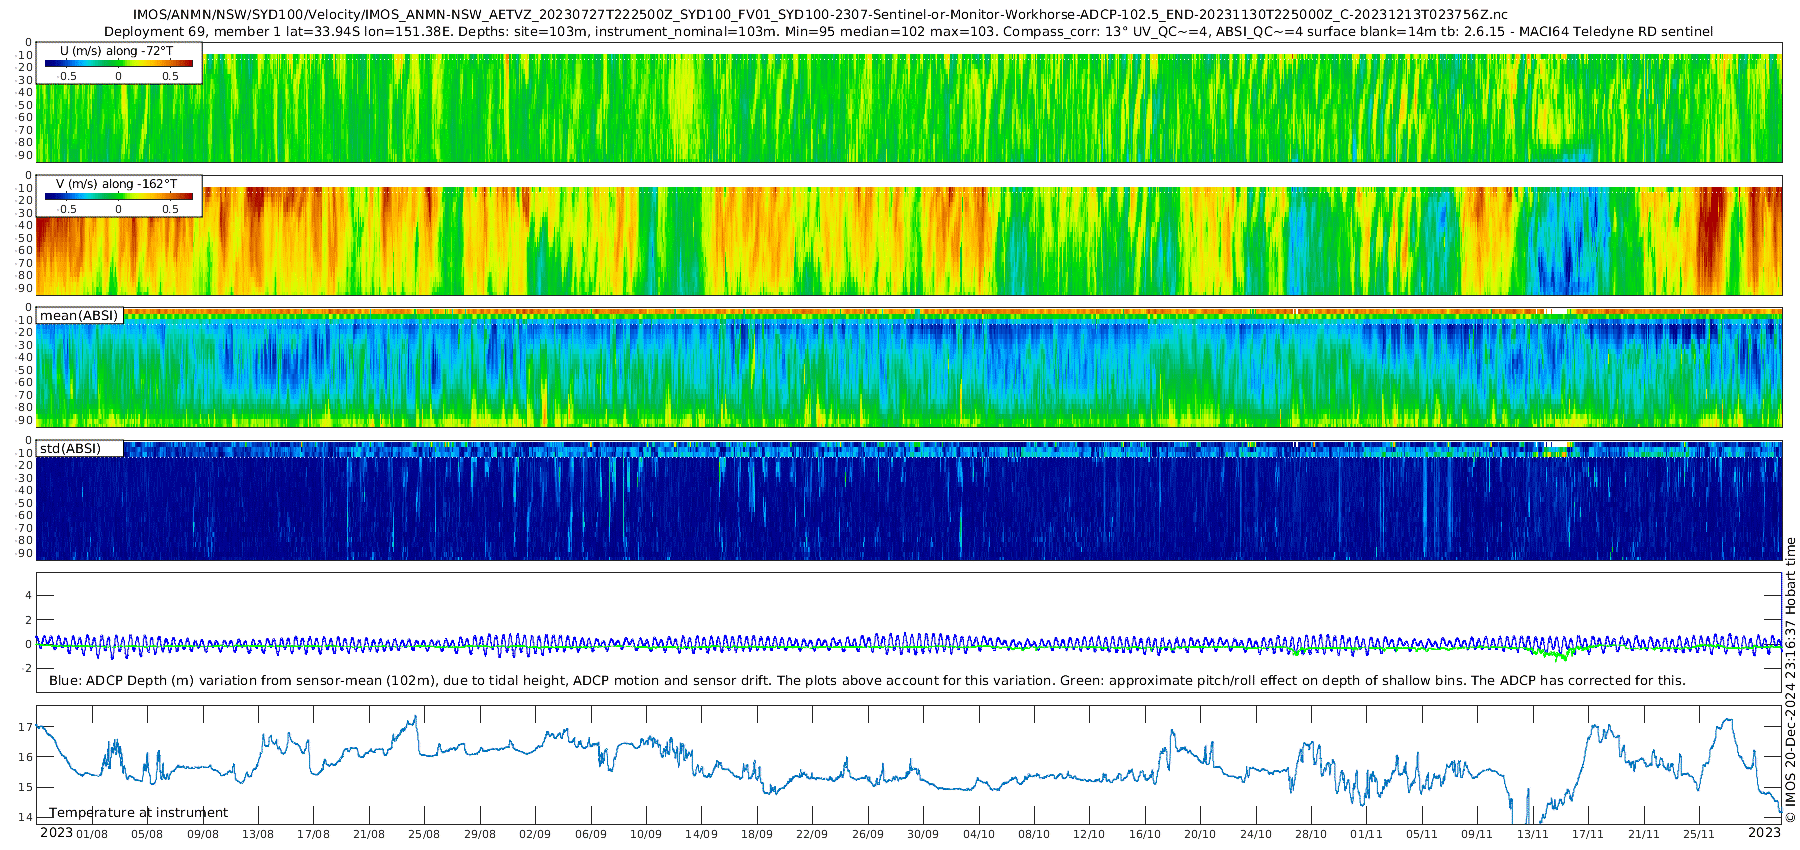Click the vertical IMOS copyright timestamp text
Screen dimensions: 1800x850
click(x=1790, y=680)
